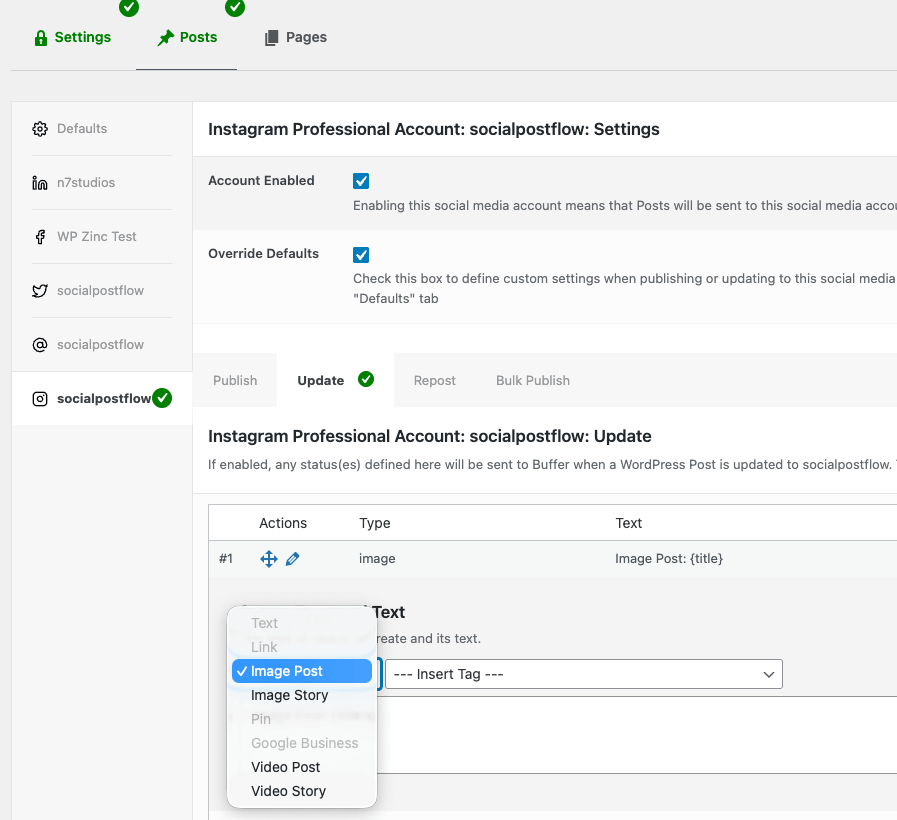This screenshot has width=897, height=820.
Task: Click heading 'Instagram Professional Account: socialpostflow: Settings'
Action: [x=434, y=129]
